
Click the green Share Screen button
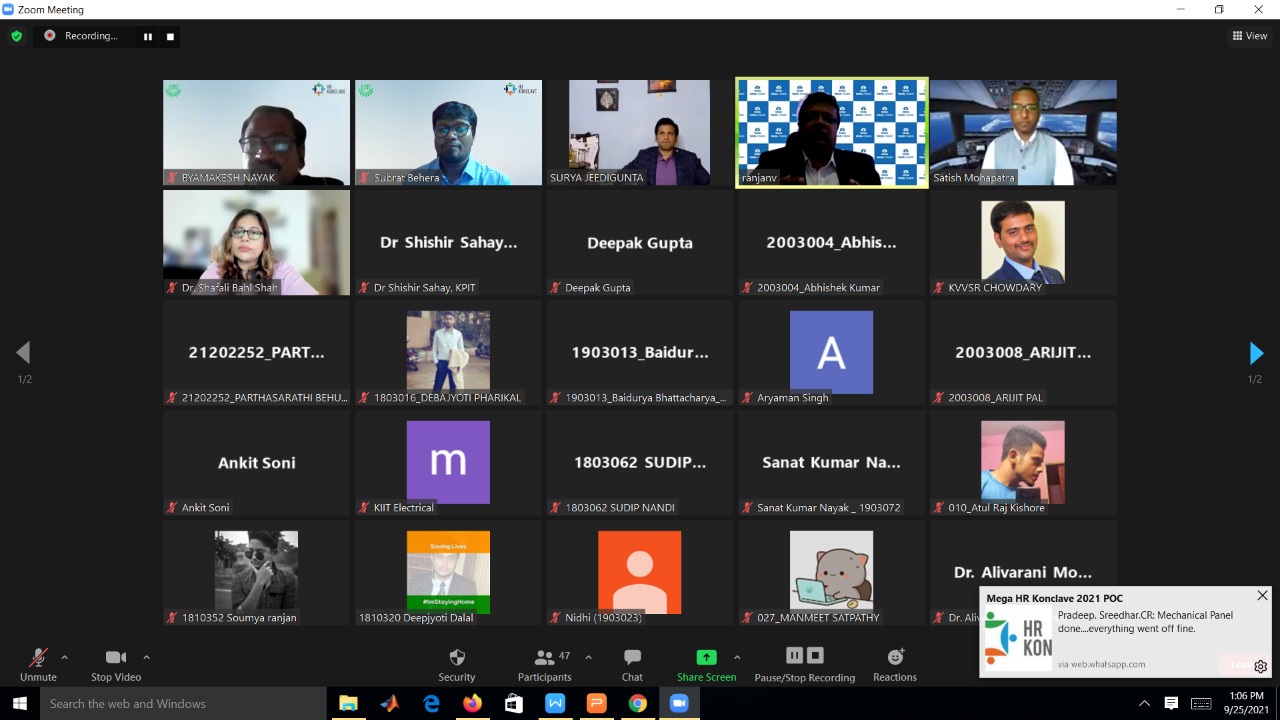(x=706, y=665)
